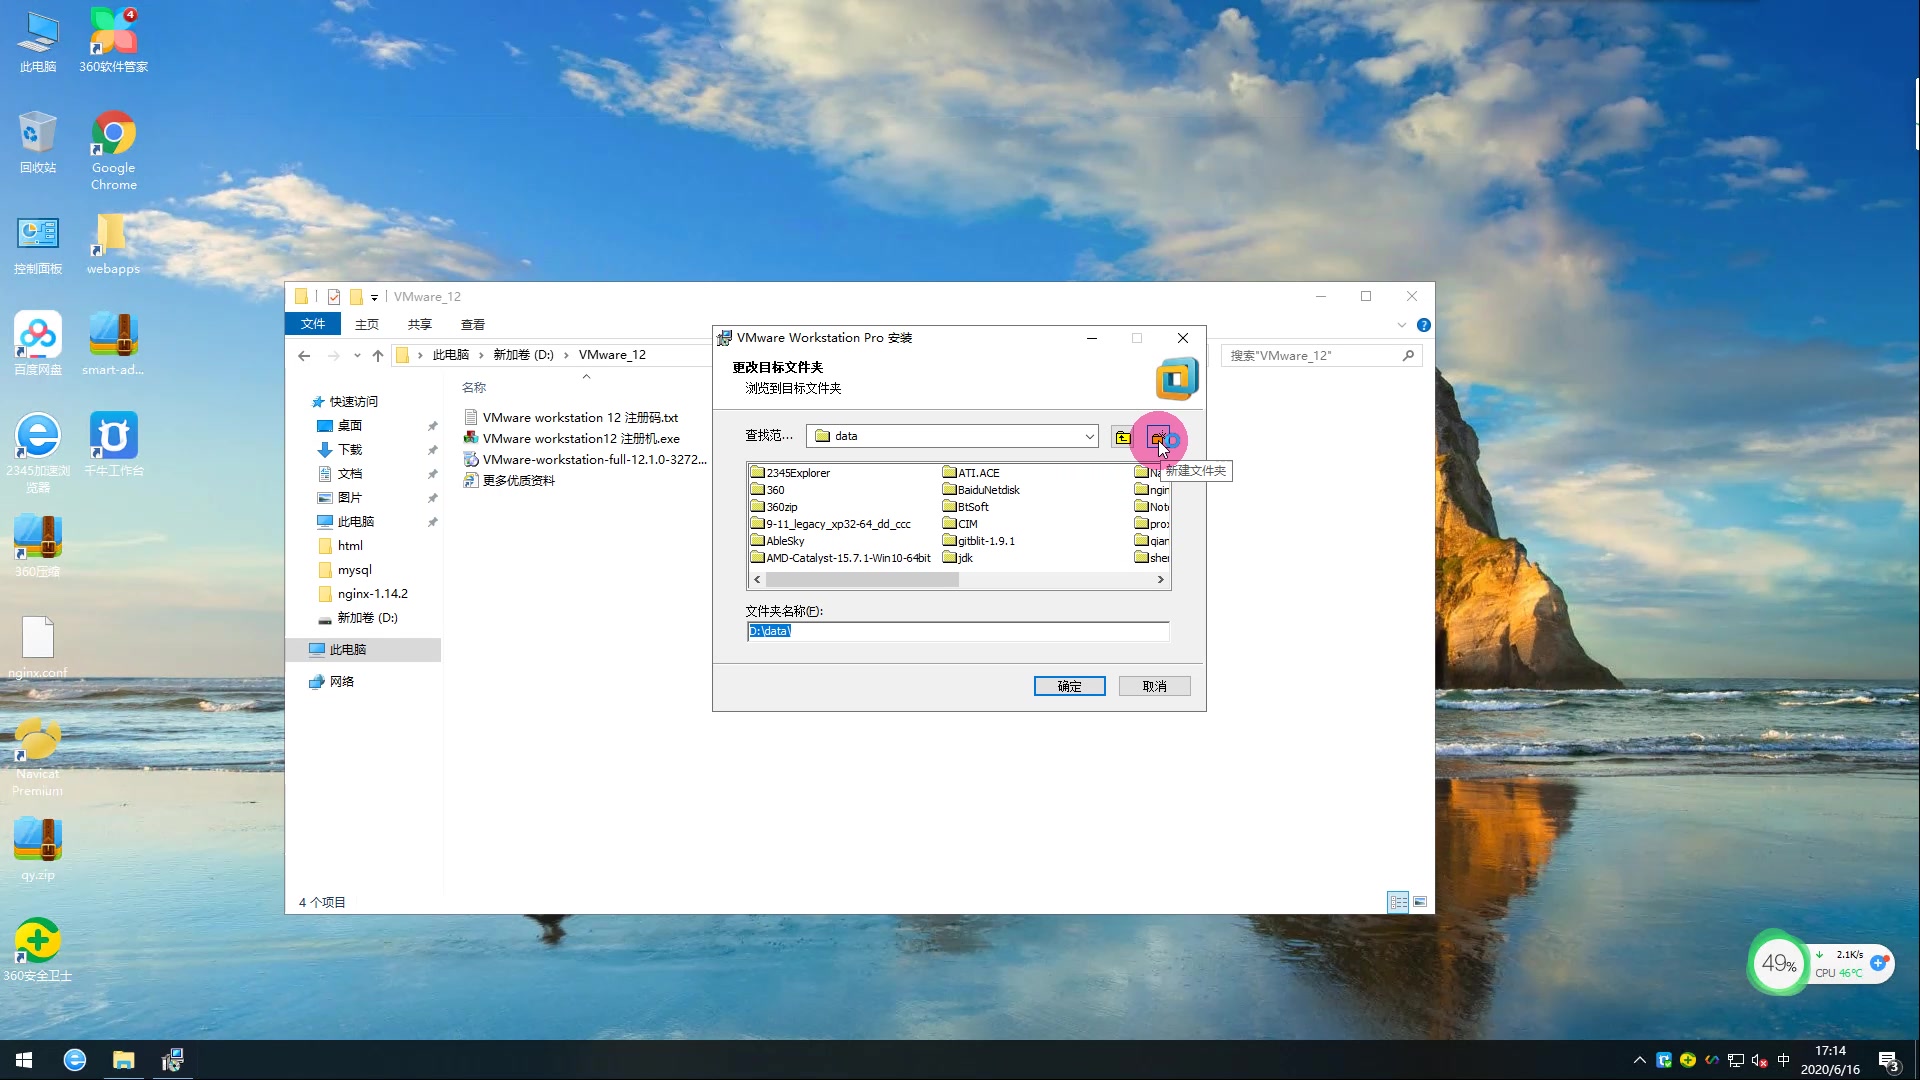Image resolution: width=1920 pixels, height=1080 pixels.
Task: Select the 360 folder in the list
Action: pos(768,490)
